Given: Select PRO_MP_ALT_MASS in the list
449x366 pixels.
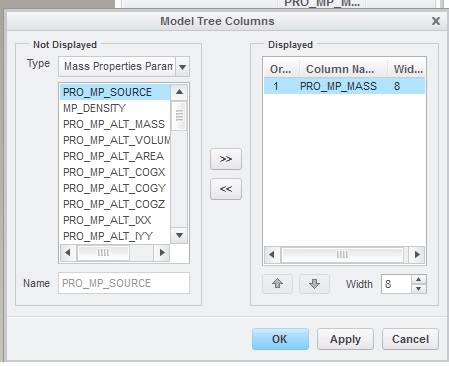Looking at the screenshot, I should click(115, 124).
